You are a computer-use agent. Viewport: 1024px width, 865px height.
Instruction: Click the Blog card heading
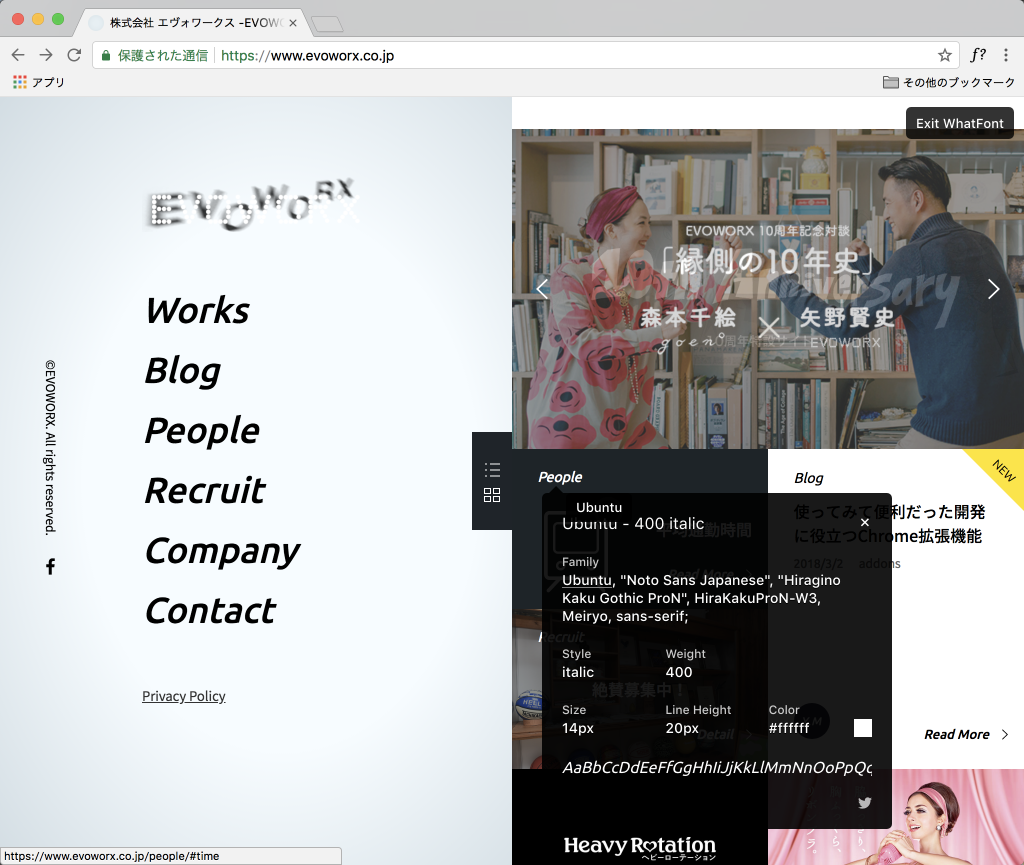(x=808, y=478)
